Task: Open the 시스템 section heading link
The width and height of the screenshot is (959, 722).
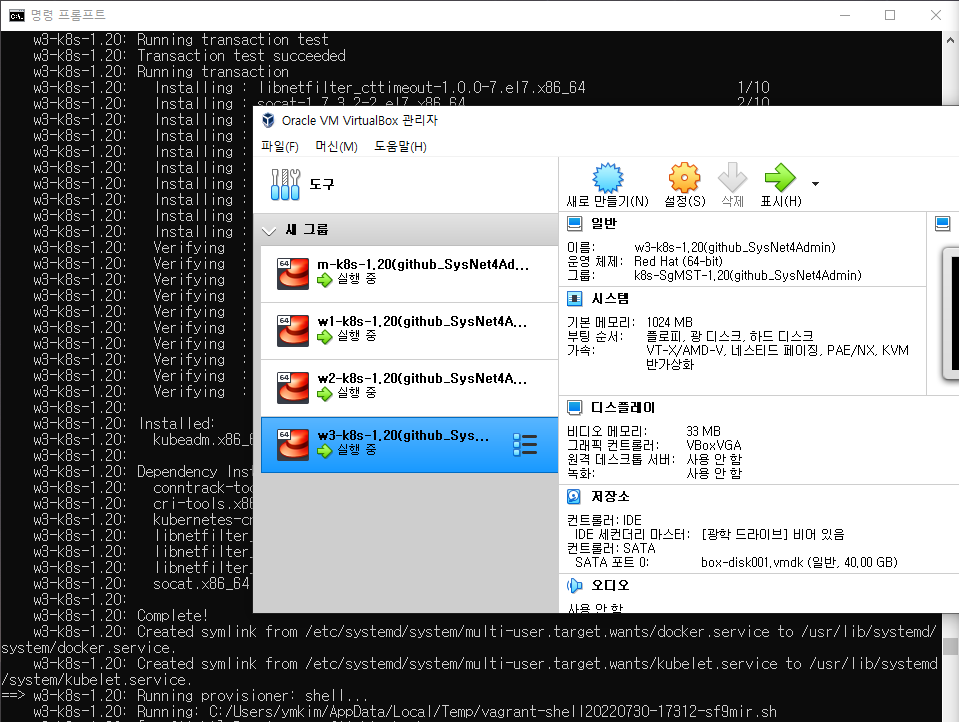Action: pyautogui.click(x=610, y=299)
